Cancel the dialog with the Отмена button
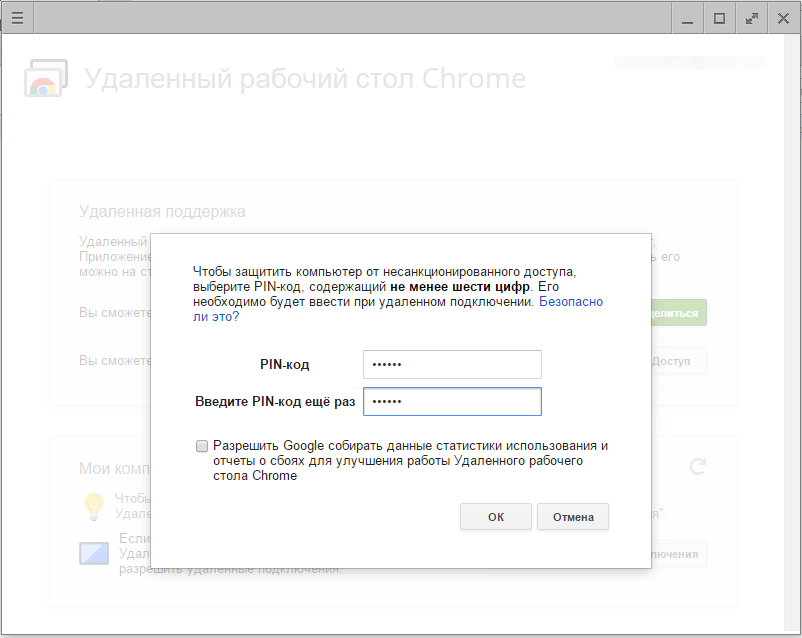802x638 pixels. (x=573, y=517)
